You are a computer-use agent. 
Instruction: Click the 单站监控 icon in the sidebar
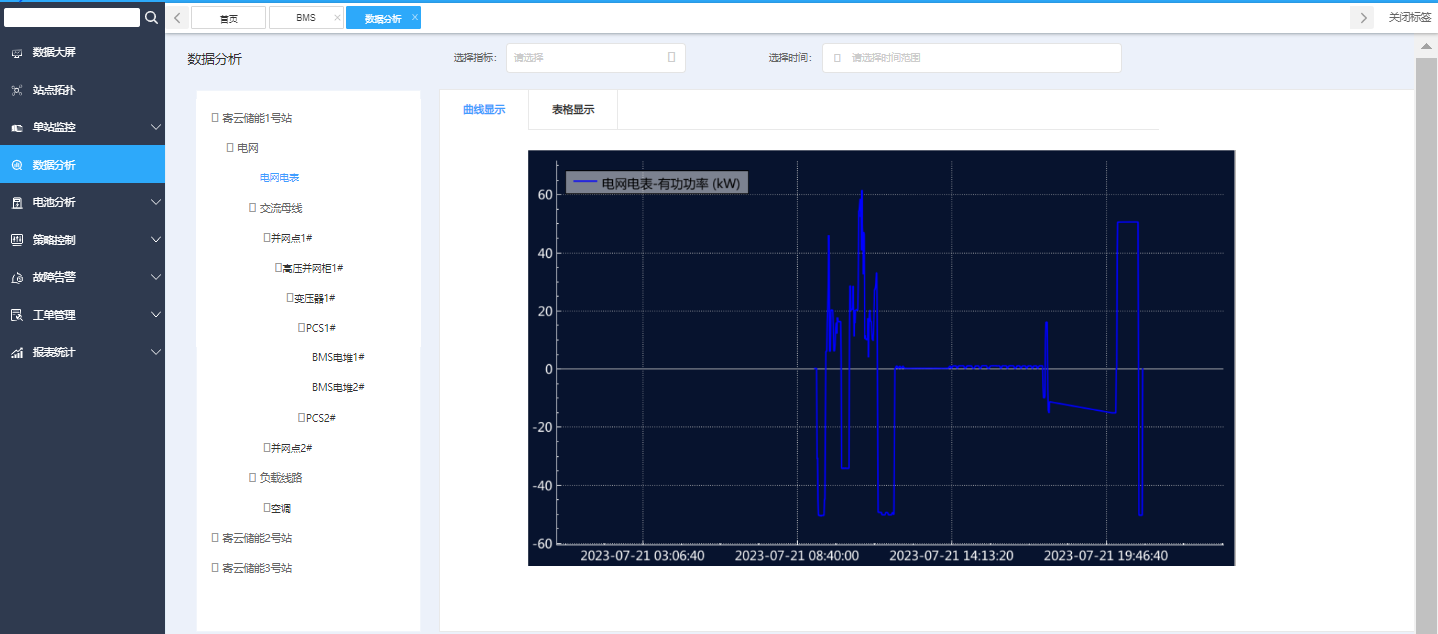coord(17,128)
